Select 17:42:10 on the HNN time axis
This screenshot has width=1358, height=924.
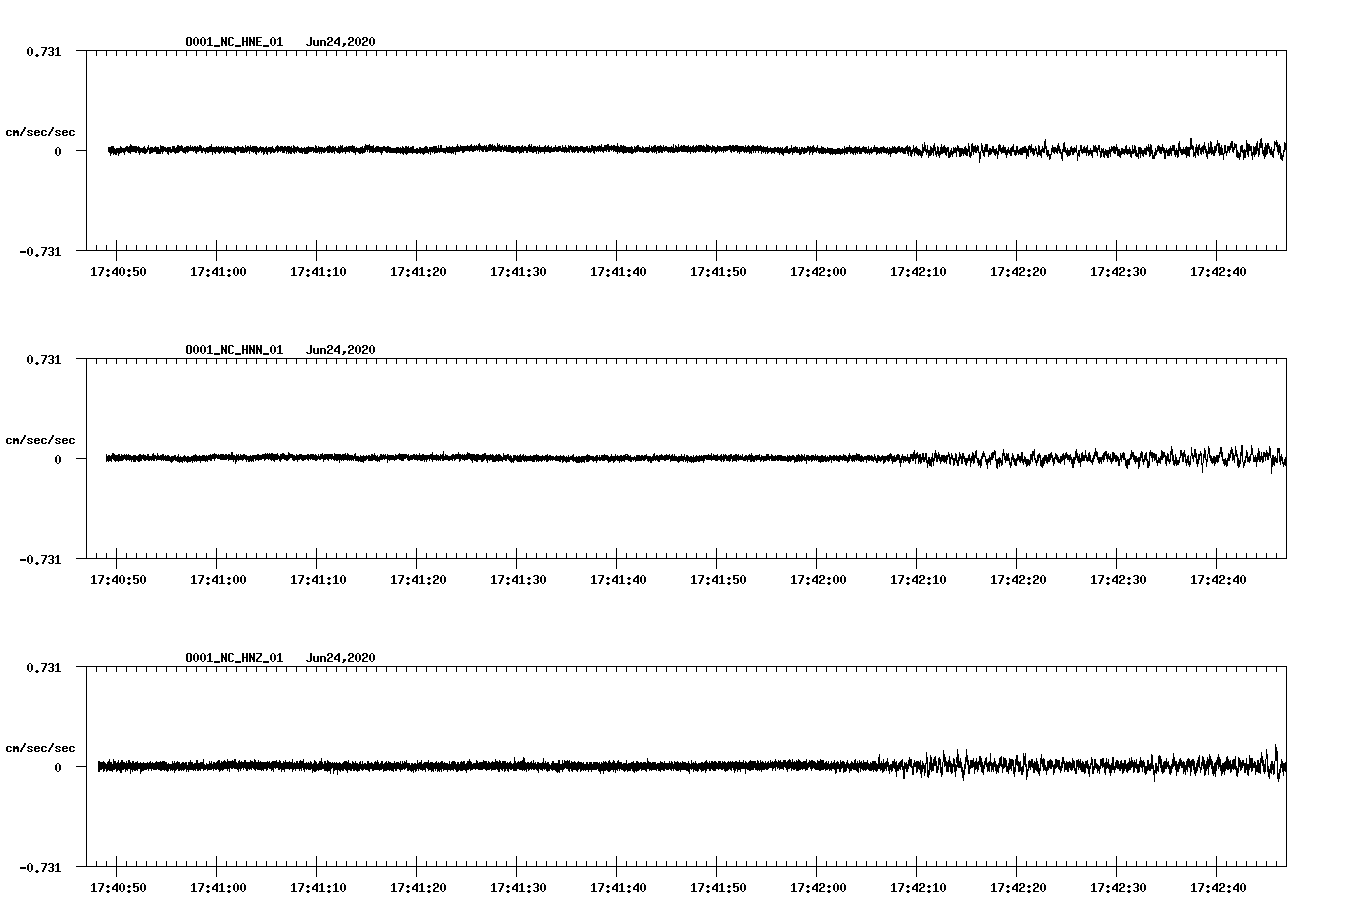pos(918,579)
